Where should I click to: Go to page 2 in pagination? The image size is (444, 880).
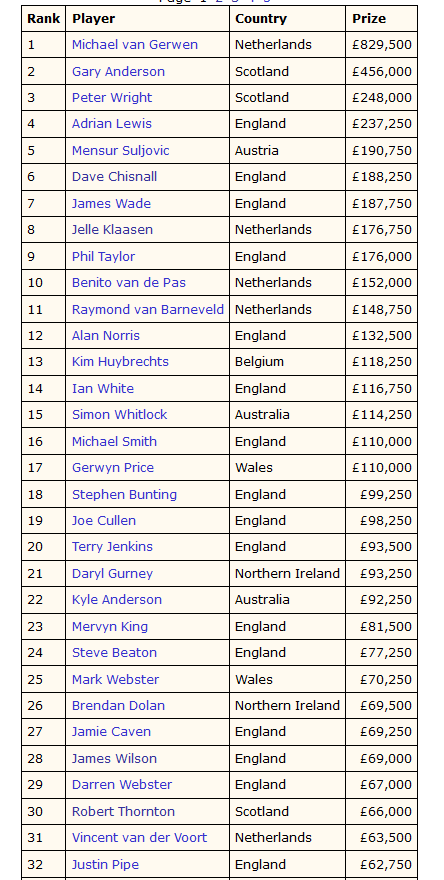tap(219, 2)
